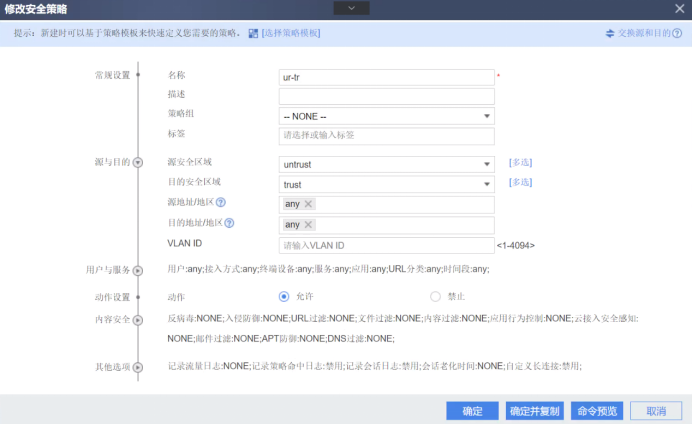This screenshot has width=693, height=424.
Task: Click 交换源和目的 text link
Action: point(644,33)
